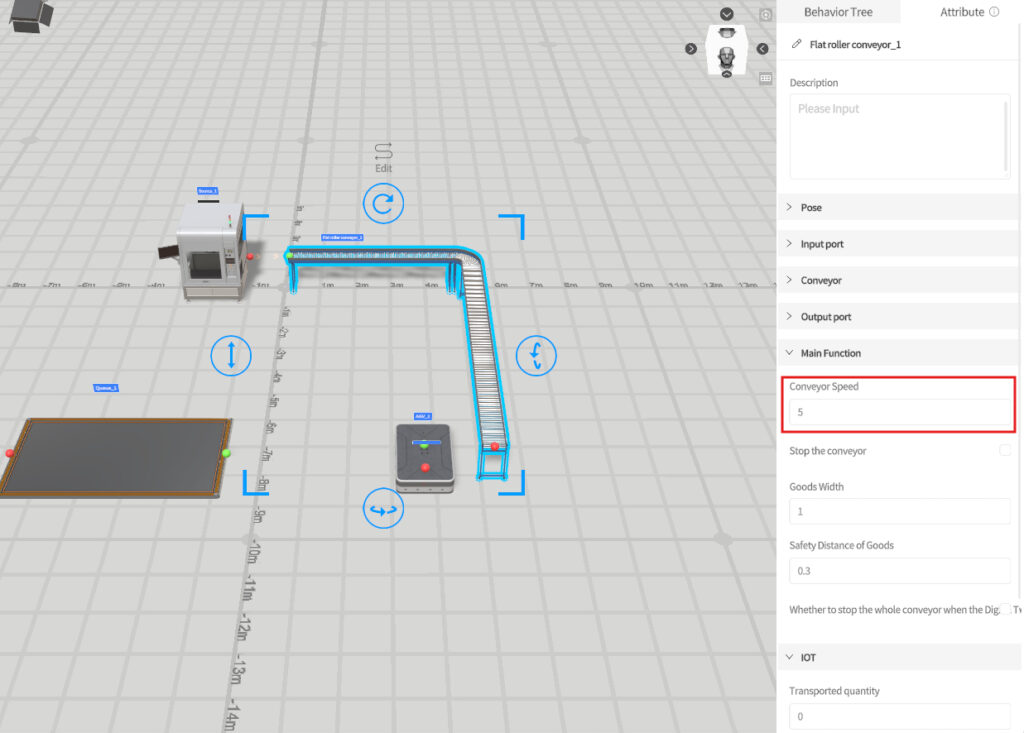Collapse the IOT section
1024x733 pixels.
tap(899, 657)
